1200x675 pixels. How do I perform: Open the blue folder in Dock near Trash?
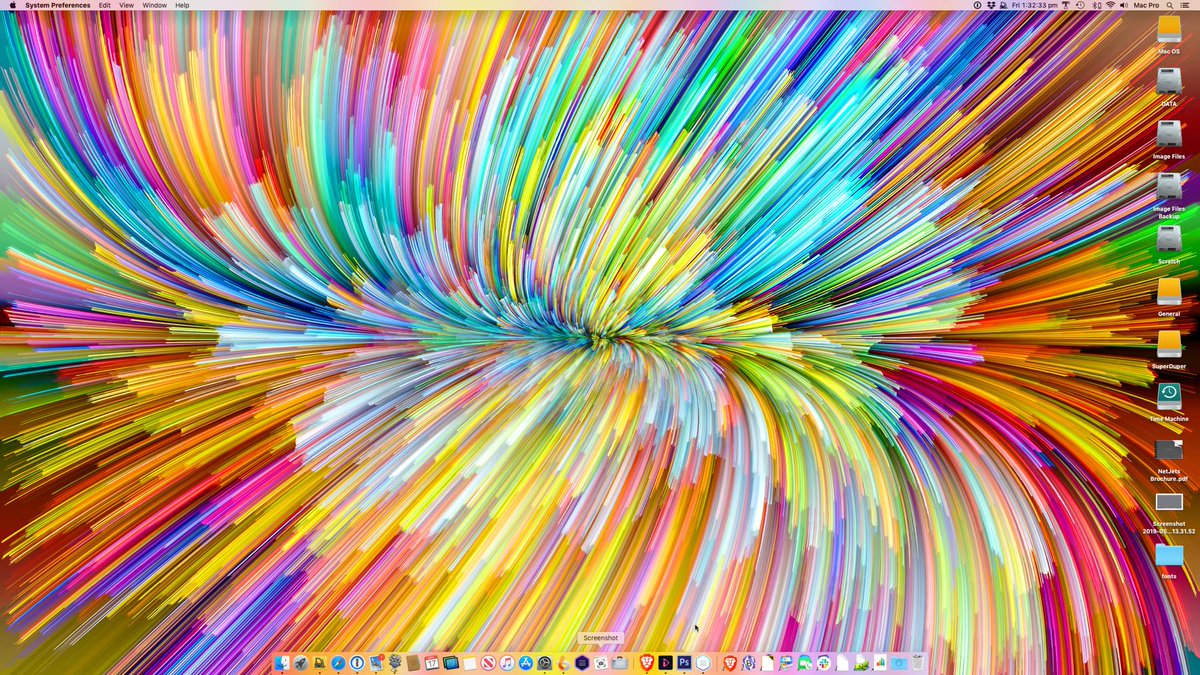898,662
